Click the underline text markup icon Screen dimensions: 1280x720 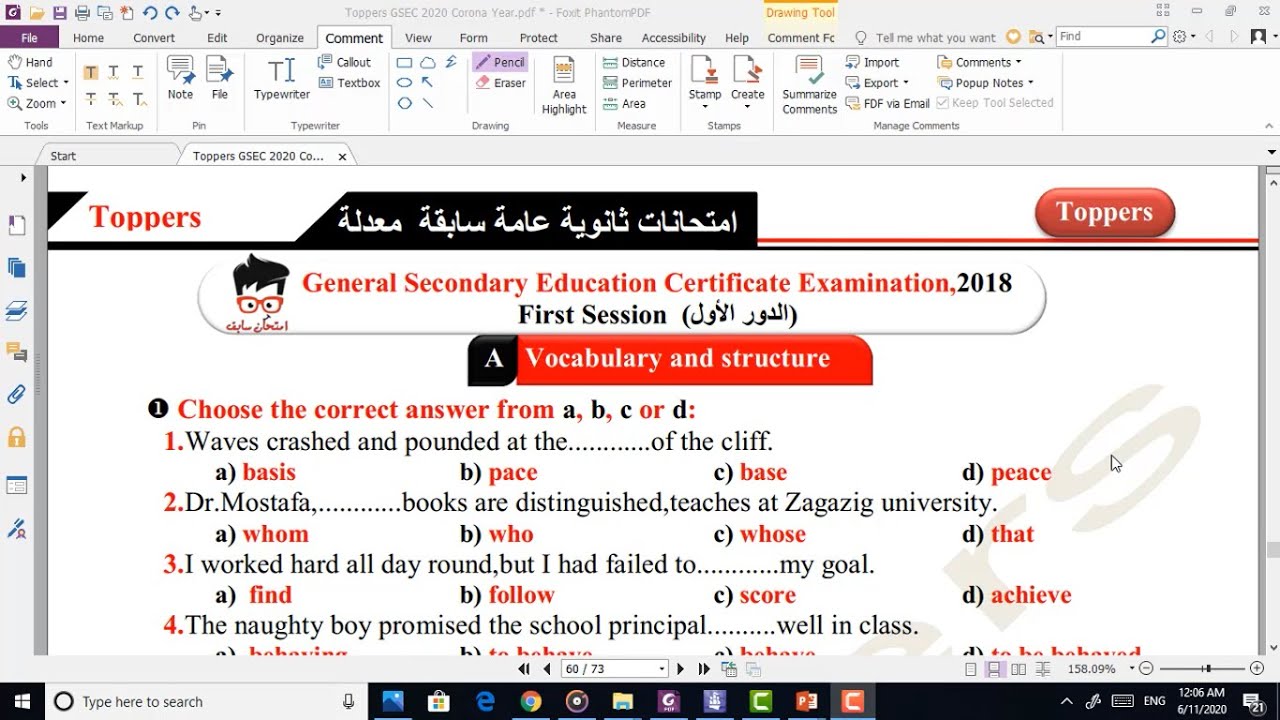pyautogui.click(x=138, y=72)
